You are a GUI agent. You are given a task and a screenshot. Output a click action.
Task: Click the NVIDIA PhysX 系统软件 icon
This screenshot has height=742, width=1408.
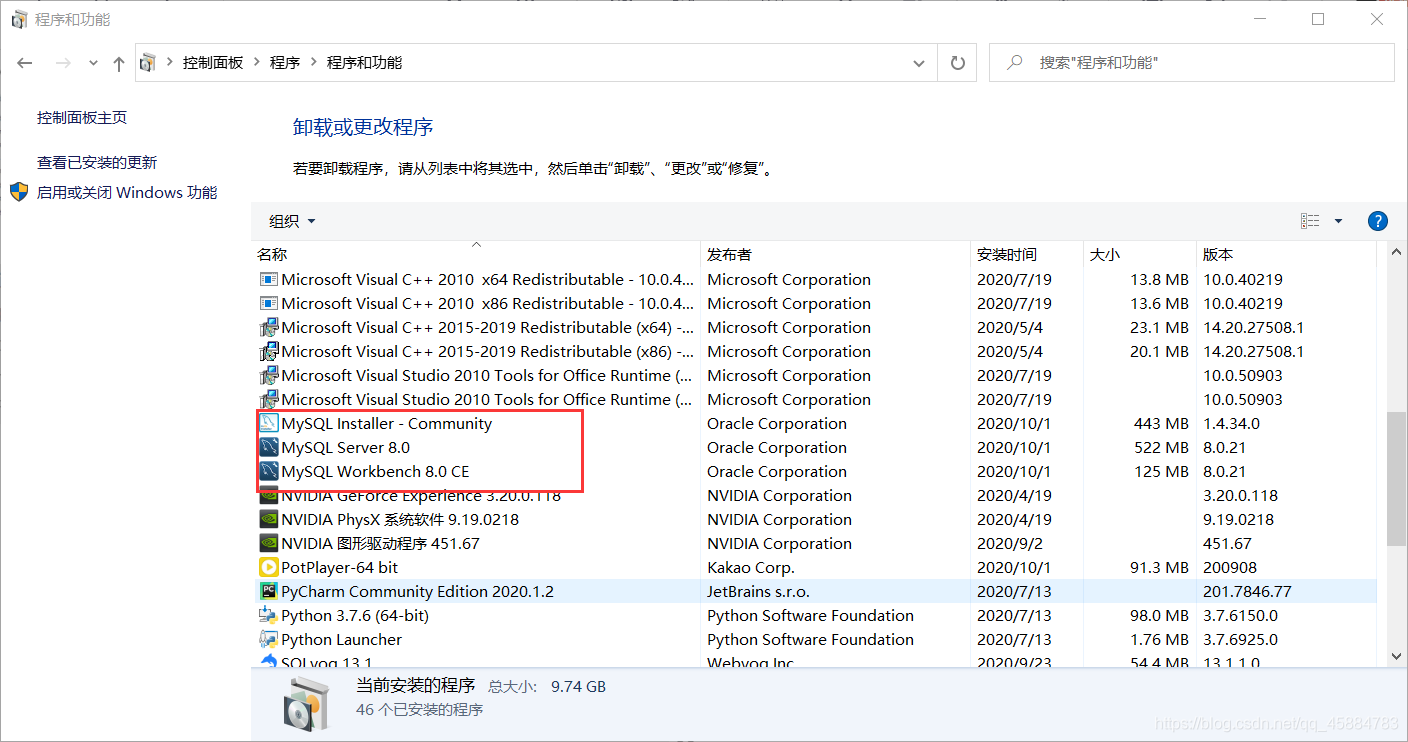tap(268, 520)
